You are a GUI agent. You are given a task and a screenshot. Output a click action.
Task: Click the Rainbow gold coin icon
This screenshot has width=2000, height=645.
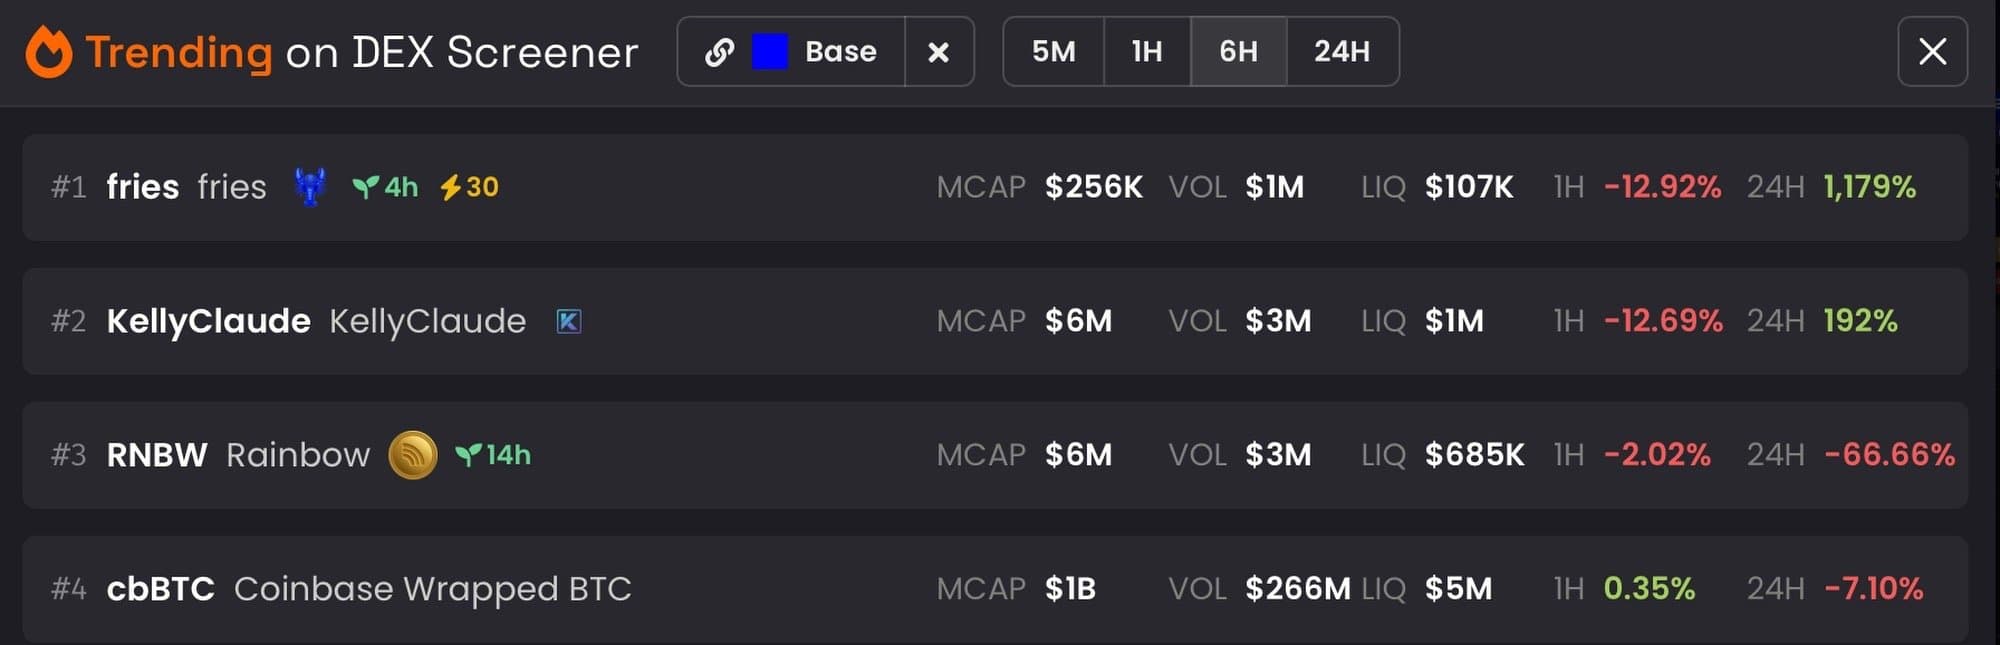point(412,455)
